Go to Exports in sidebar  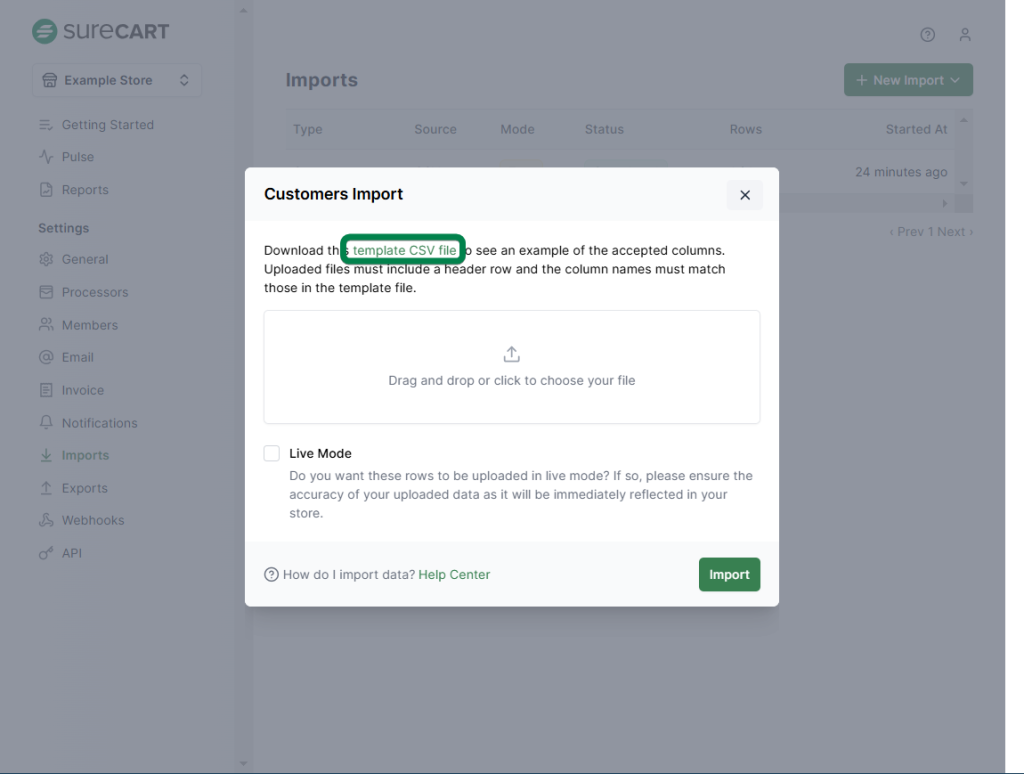[x=84, y=488]
